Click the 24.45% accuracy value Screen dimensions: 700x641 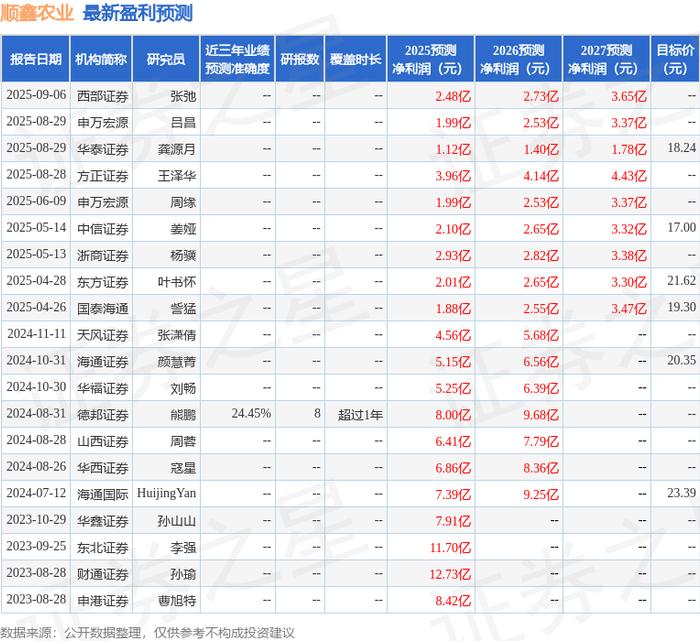coord(251,413)
